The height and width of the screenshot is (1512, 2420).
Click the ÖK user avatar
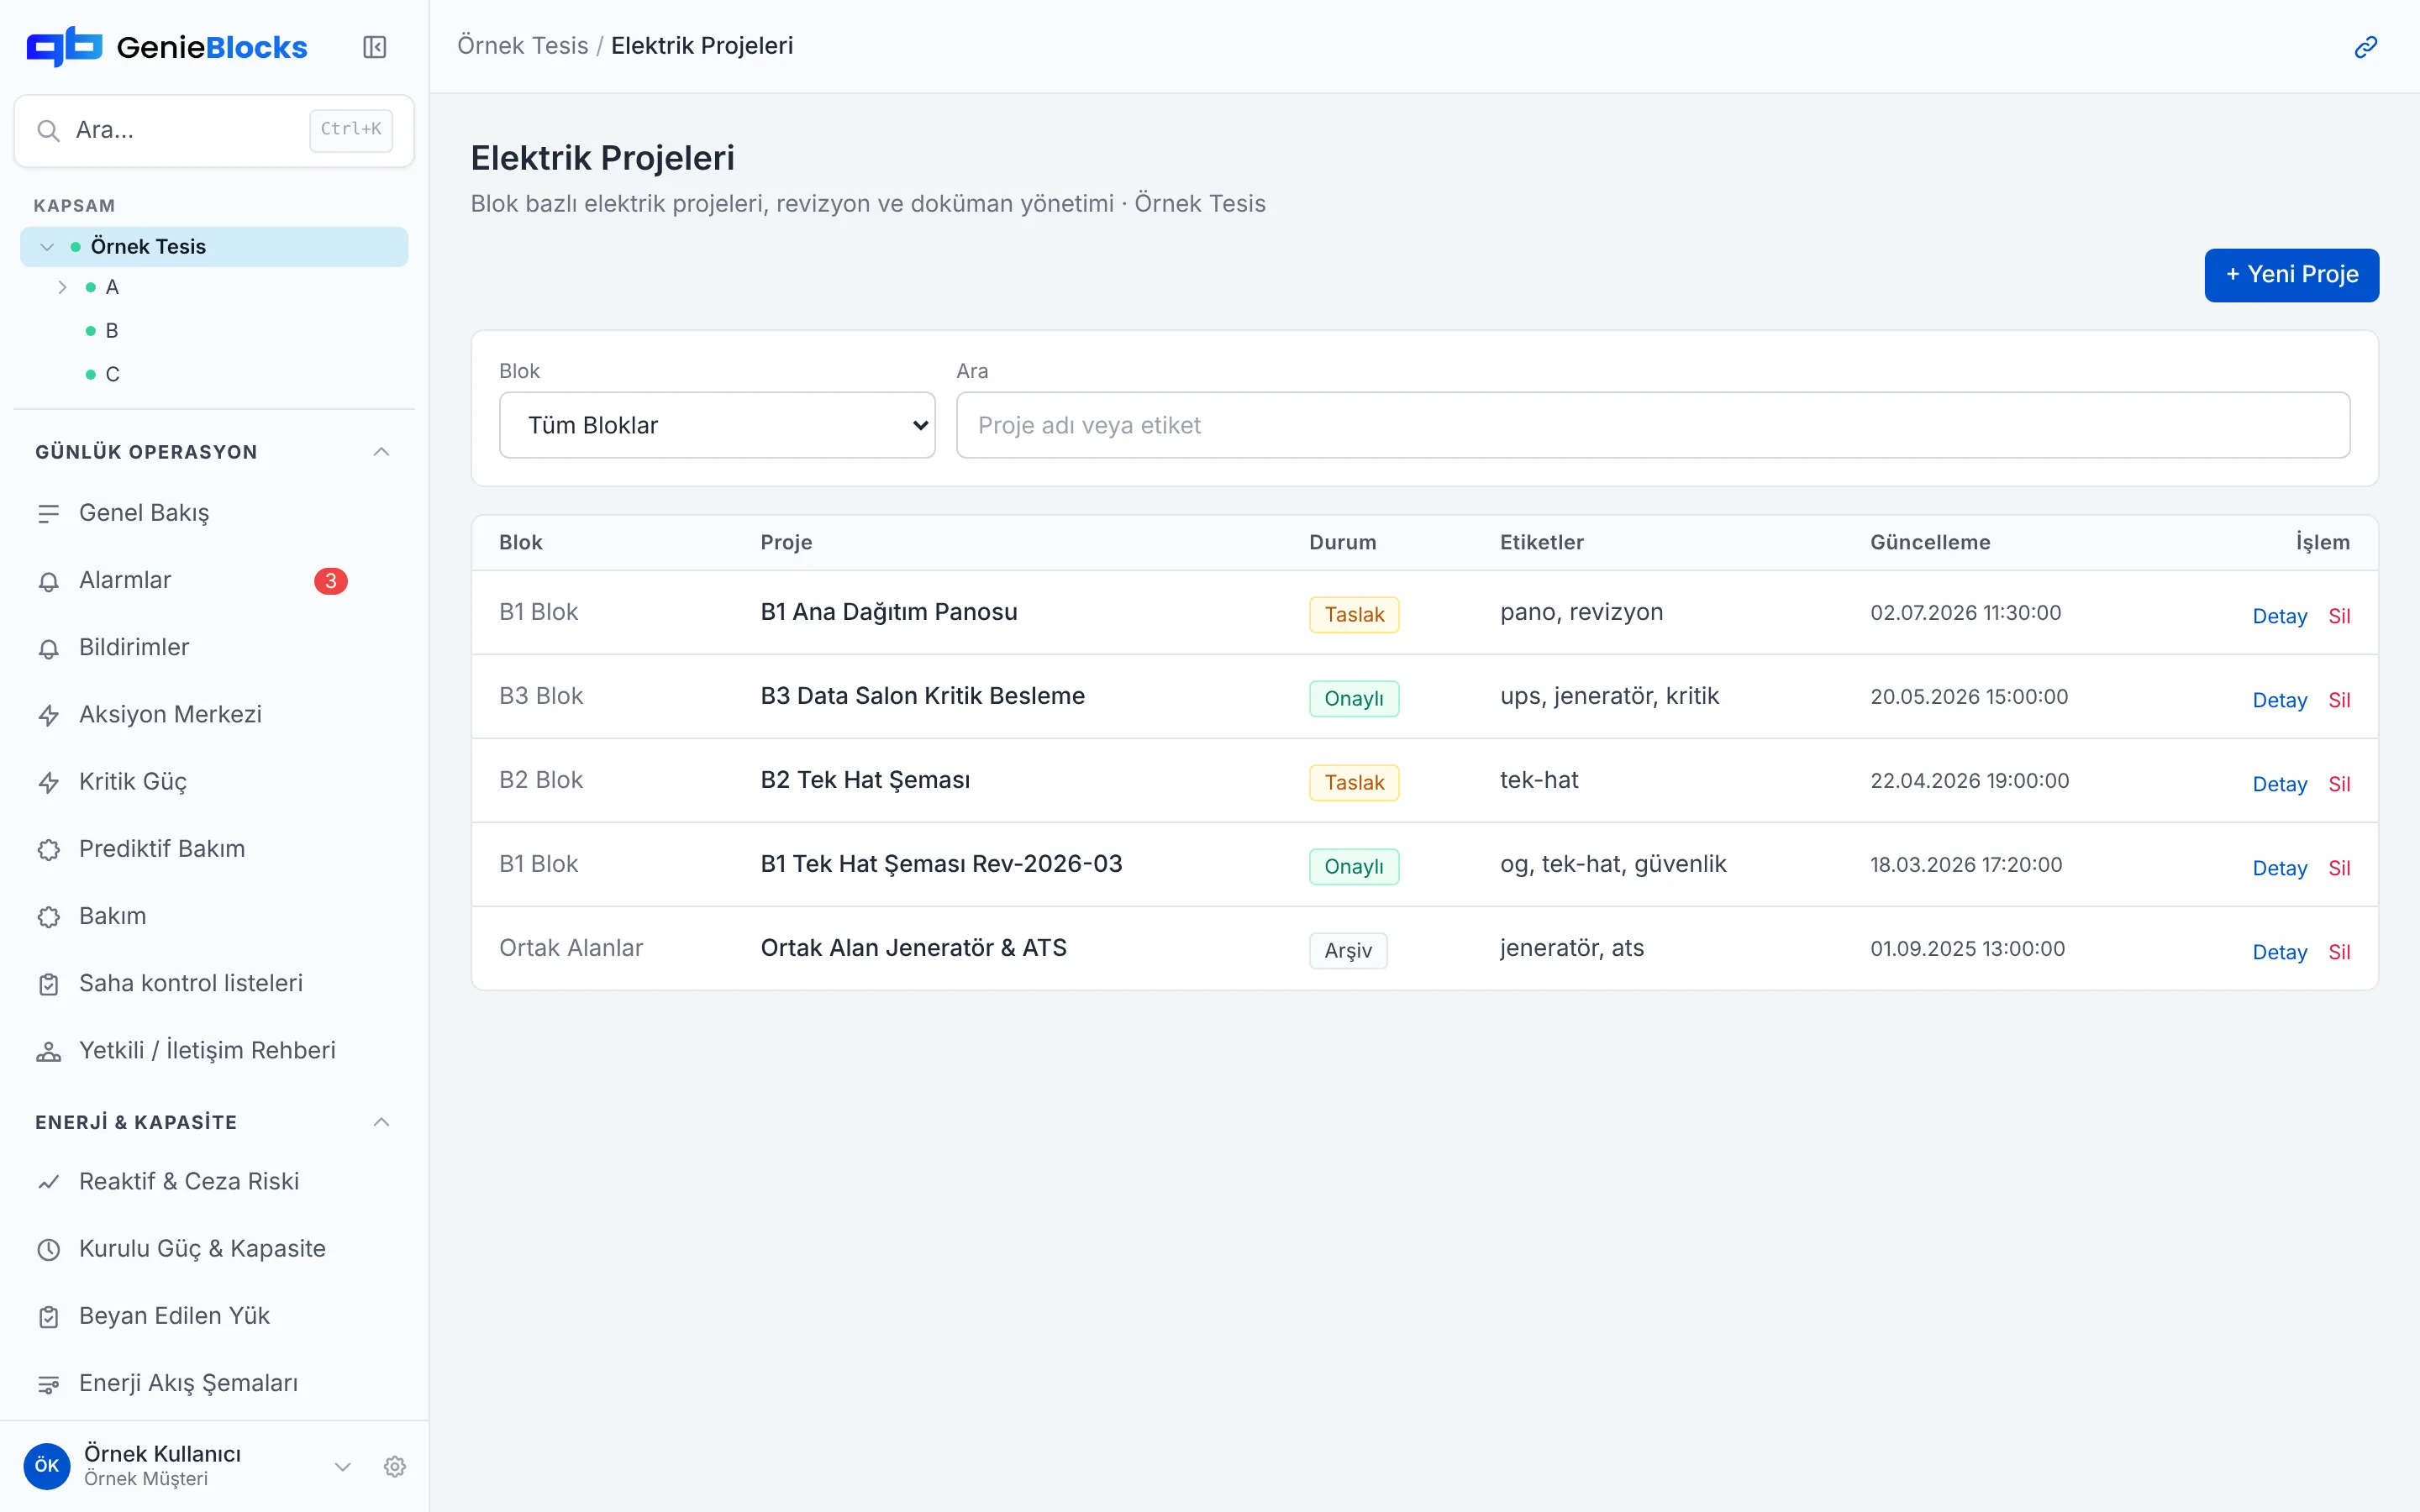pyautogui.click(x=47, y=1466)
